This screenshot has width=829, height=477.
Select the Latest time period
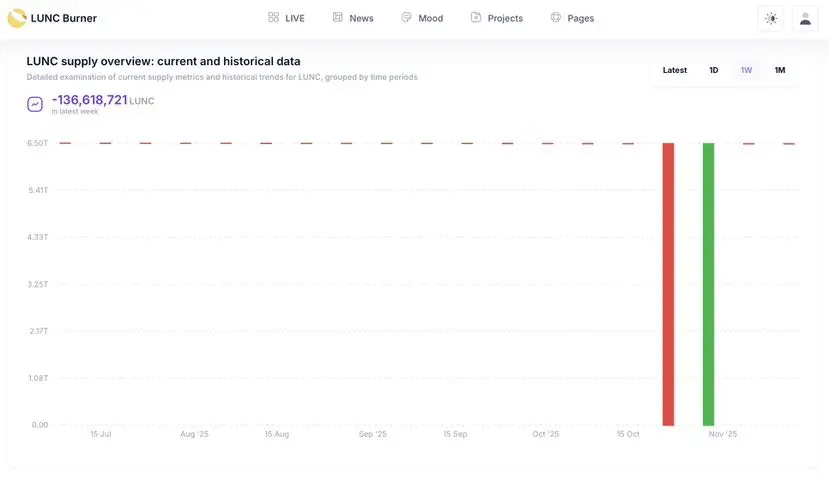[x=675, y=70]
